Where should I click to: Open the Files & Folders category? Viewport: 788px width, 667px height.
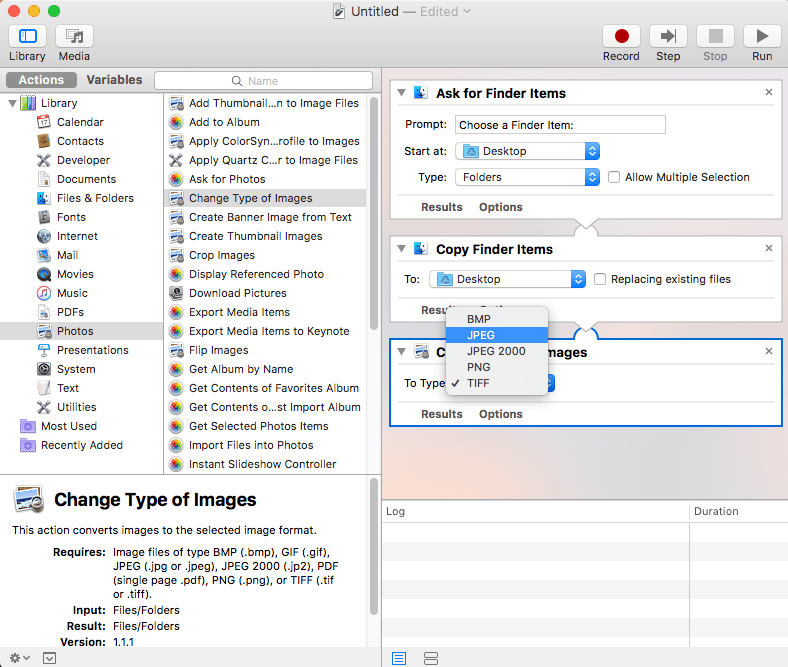coord(95,198)
